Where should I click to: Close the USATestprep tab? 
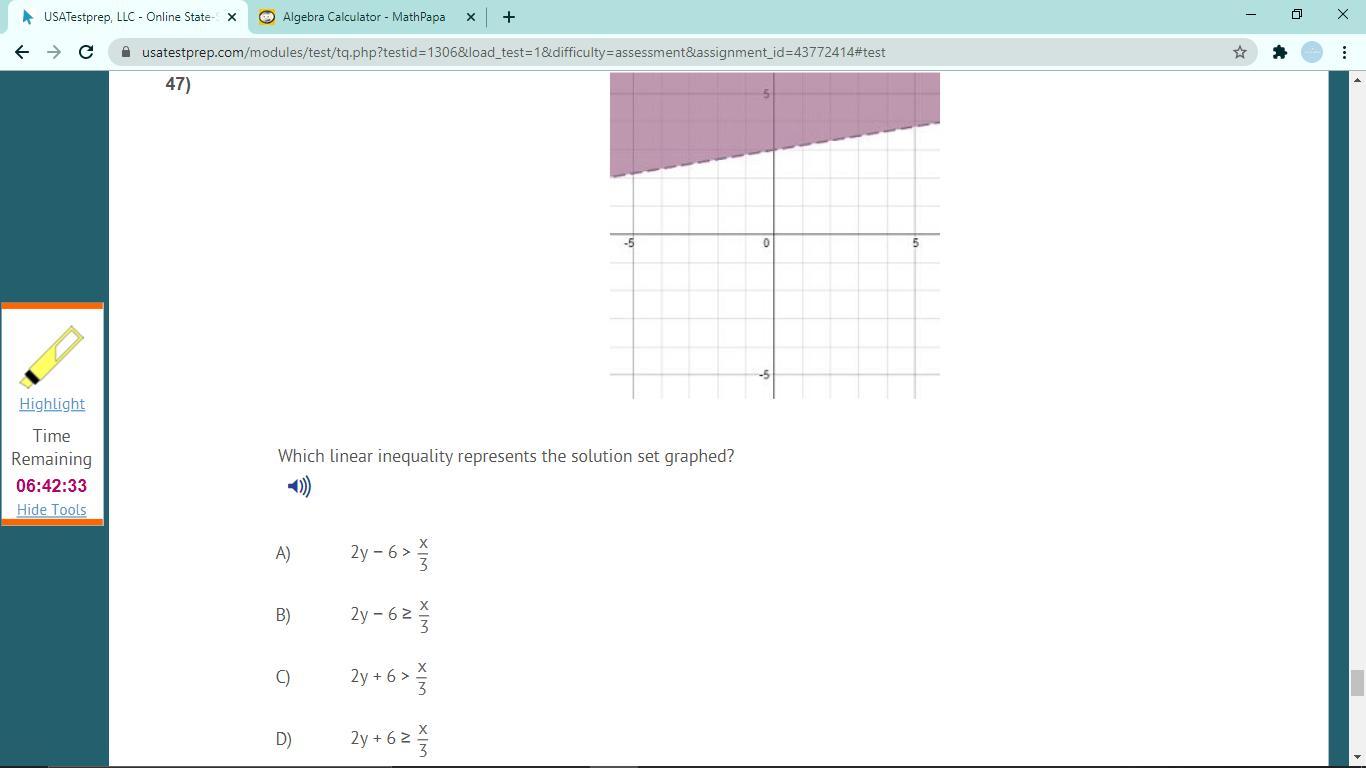232,17
